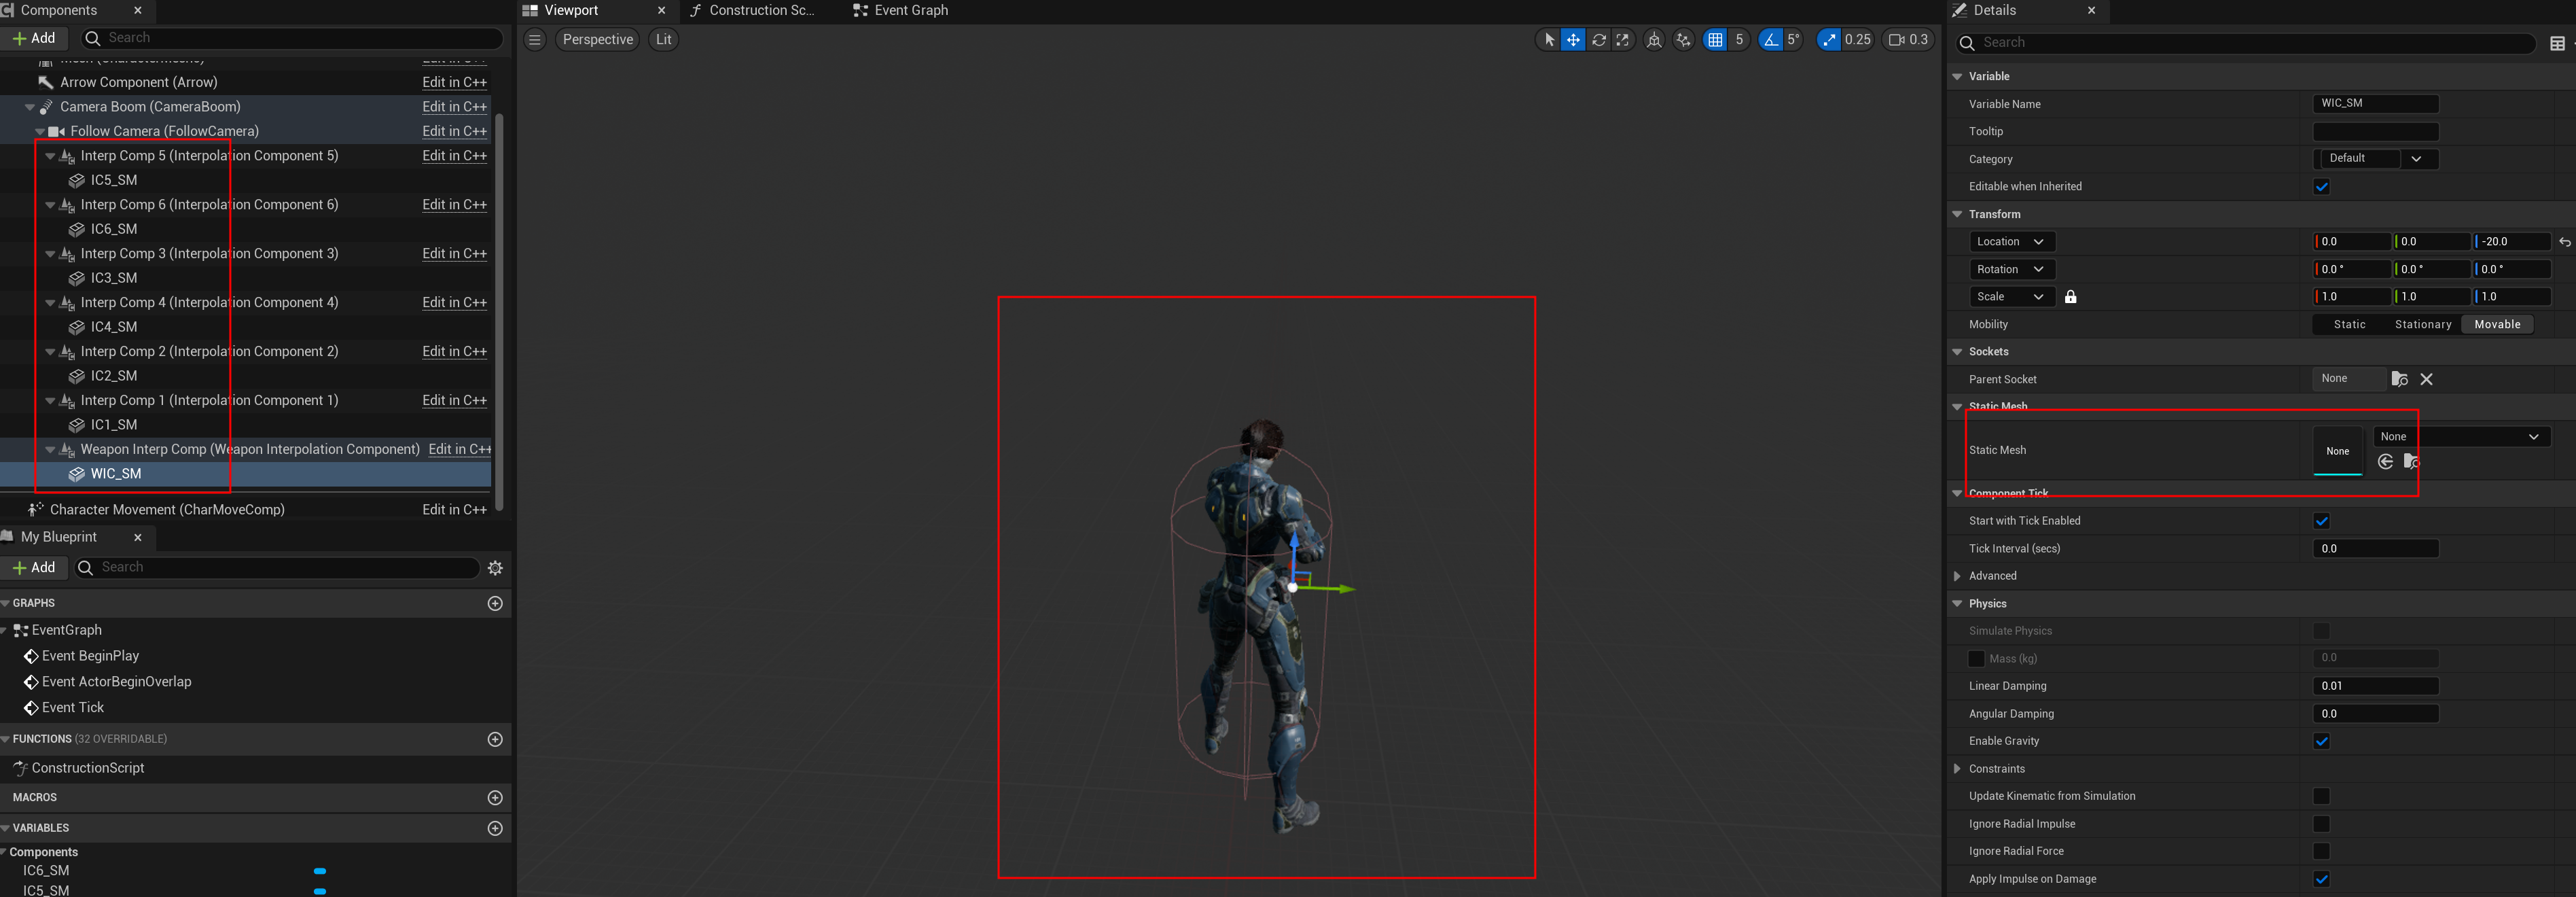The width and height of the screenshot is (2576, 897).
Task: Browse to the Static Mesh asset in the Content Browser
Action: tap(2411, 461)
